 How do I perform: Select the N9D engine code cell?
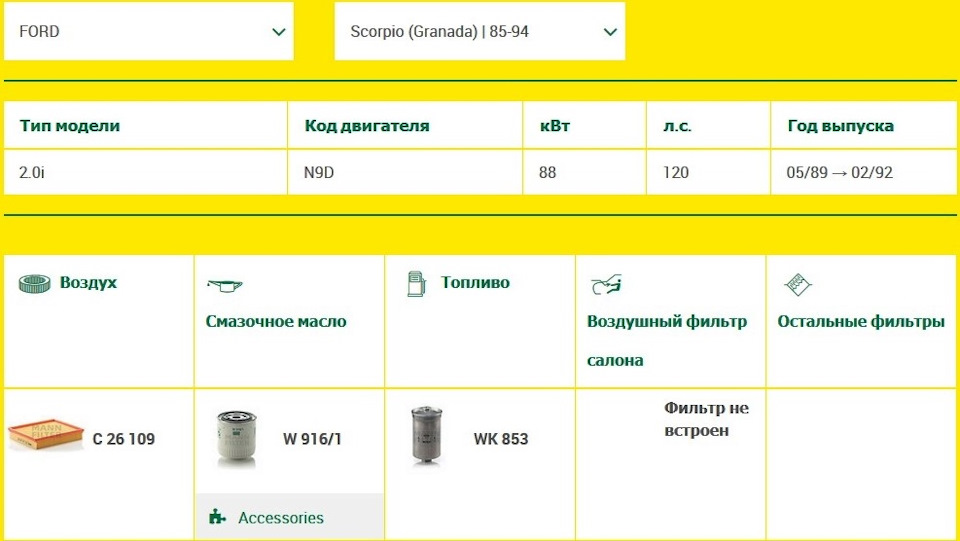click(405, 173)
